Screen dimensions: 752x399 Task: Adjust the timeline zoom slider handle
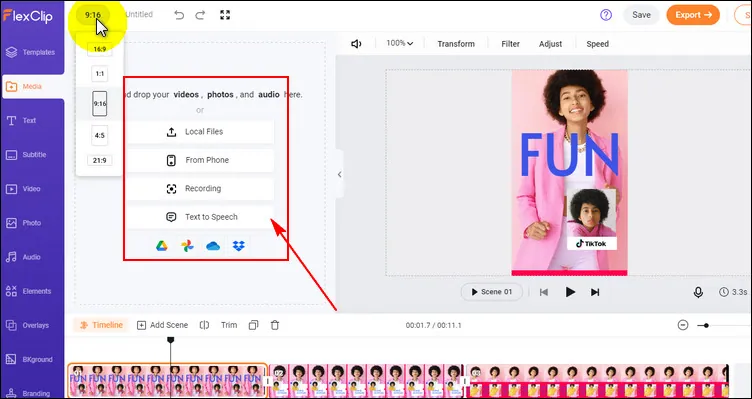[706, 326]
